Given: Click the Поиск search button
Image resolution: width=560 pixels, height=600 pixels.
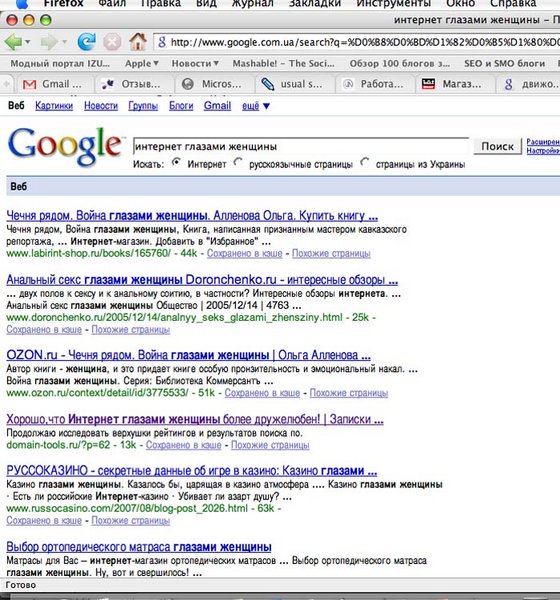Looking at the screenshot, I should tap(497, 146).
